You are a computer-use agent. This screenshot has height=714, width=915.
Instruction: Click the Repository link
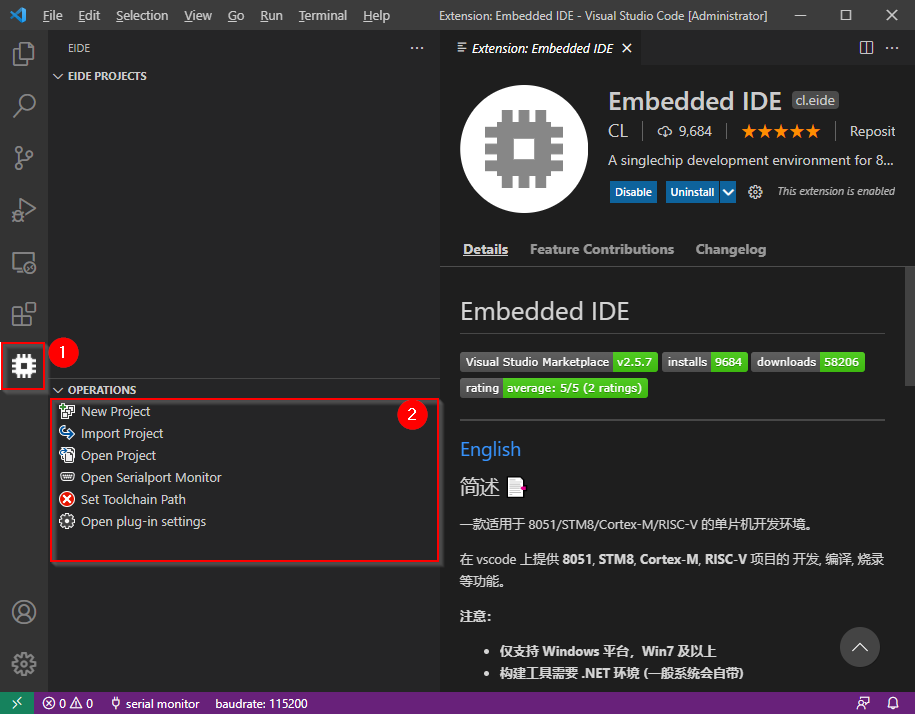872,131
